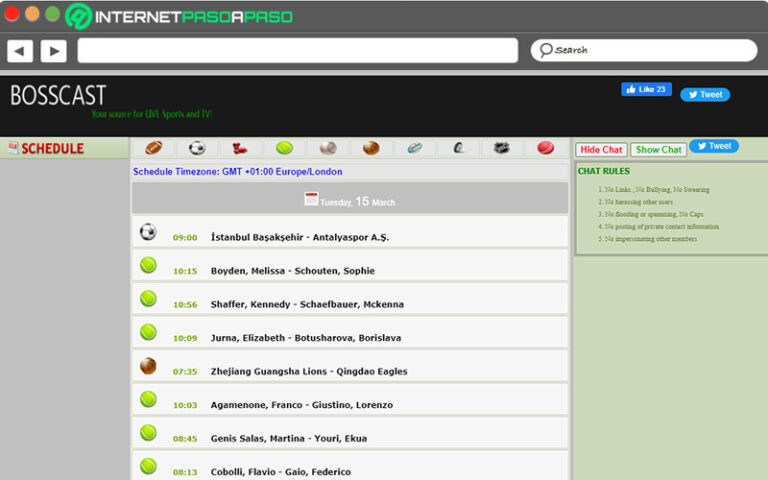Open Shaffer, Kennedy - Schaefbauer, Mckenna match
Screen dimensions: 768x480
[307, 304]
